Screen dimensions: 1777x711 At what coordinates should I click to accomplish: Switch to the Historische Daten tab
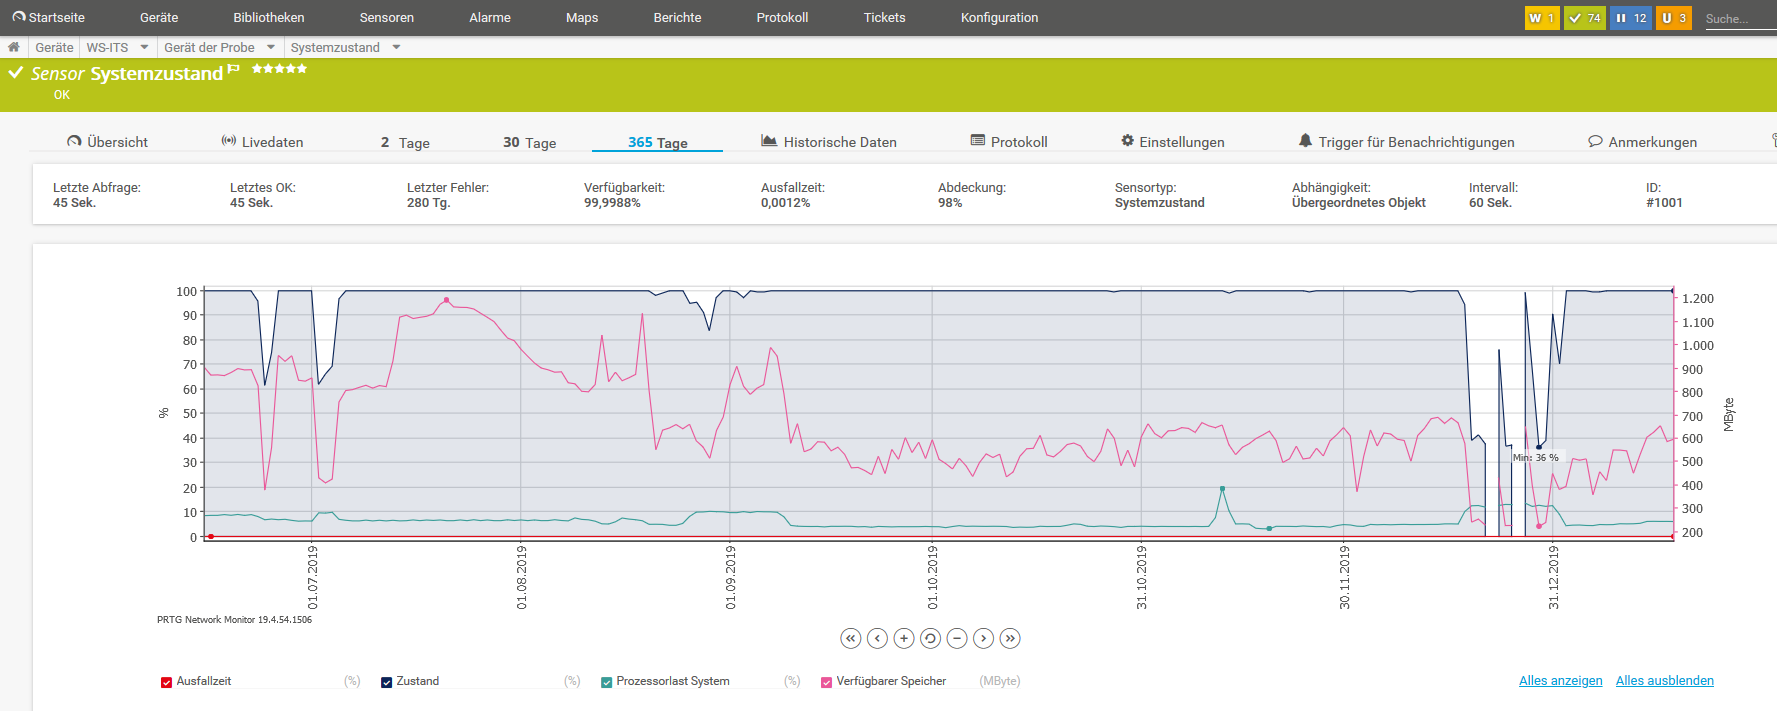pos(829,142)
